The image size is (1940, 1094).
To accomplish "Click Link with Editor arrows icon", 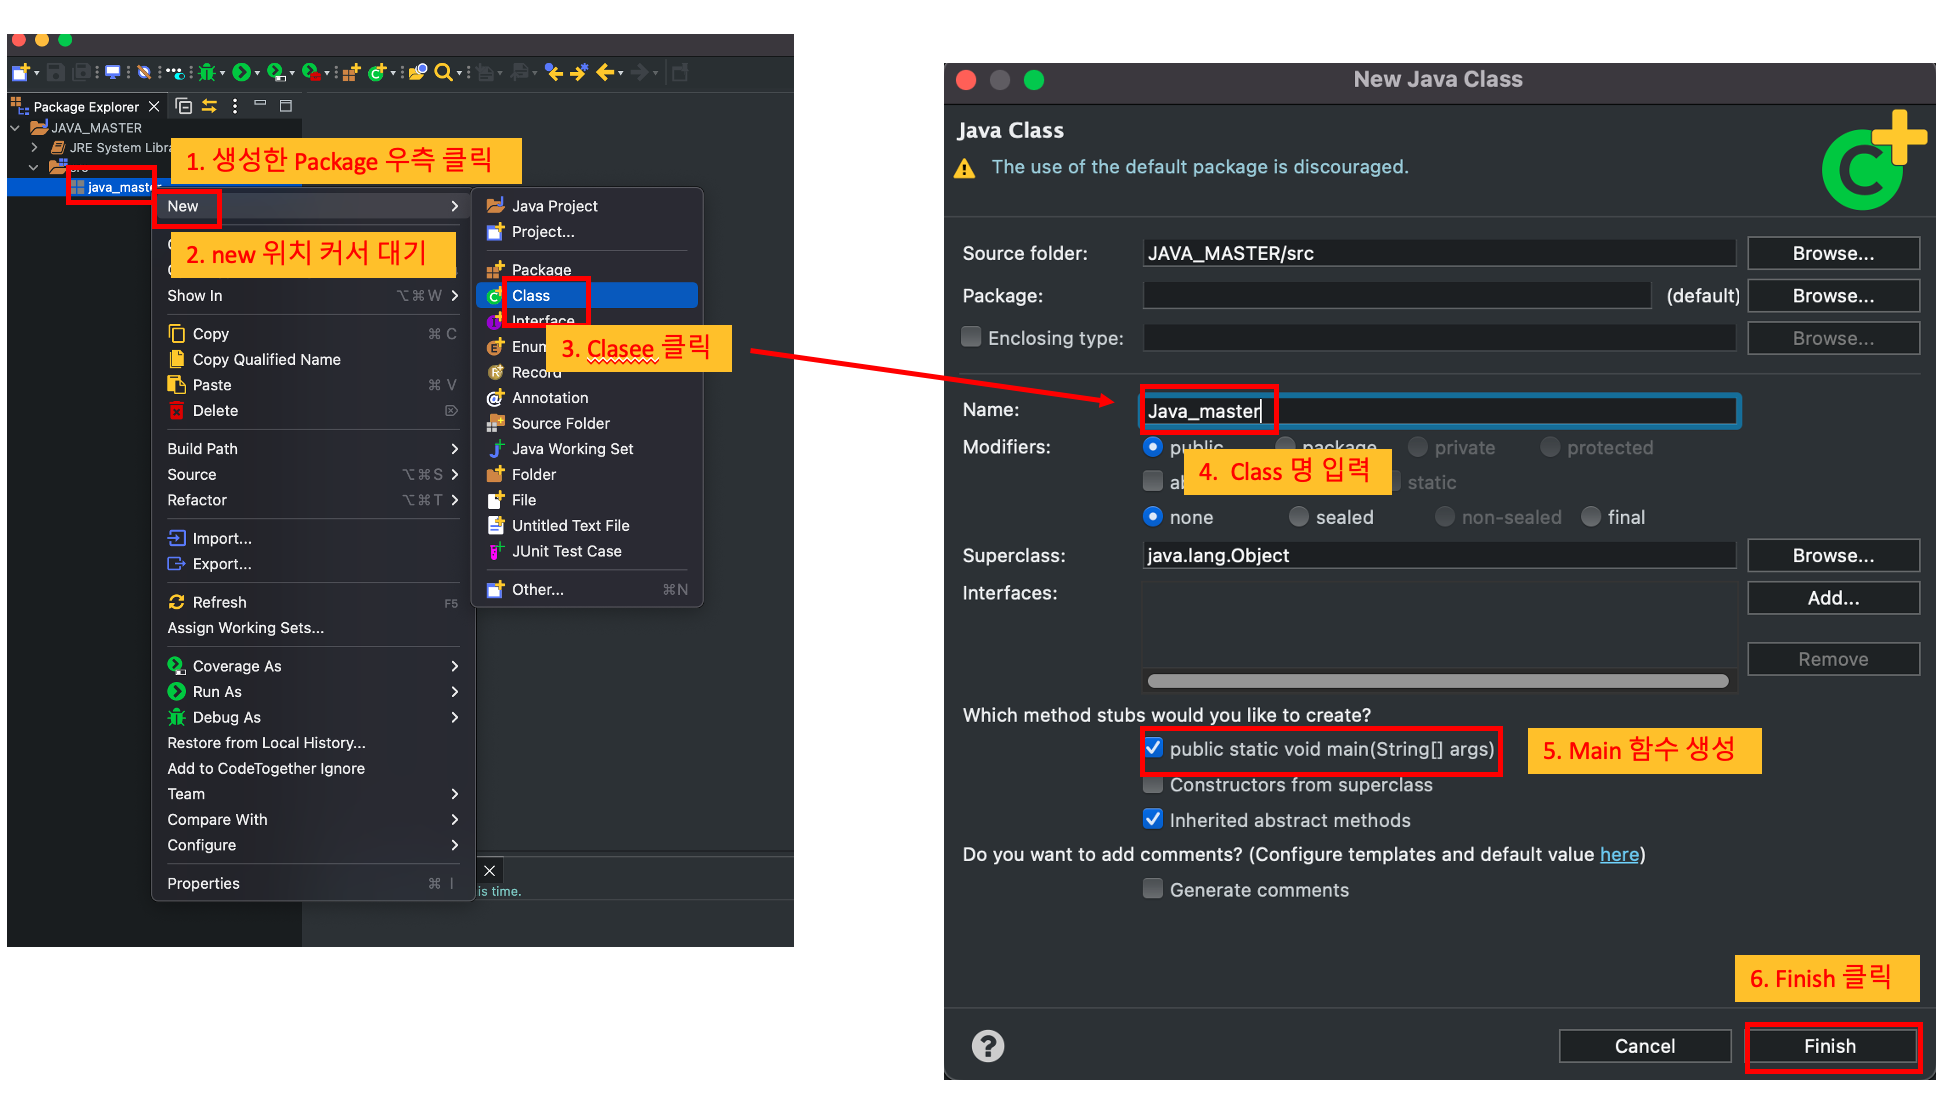I will tap(209, 106).
